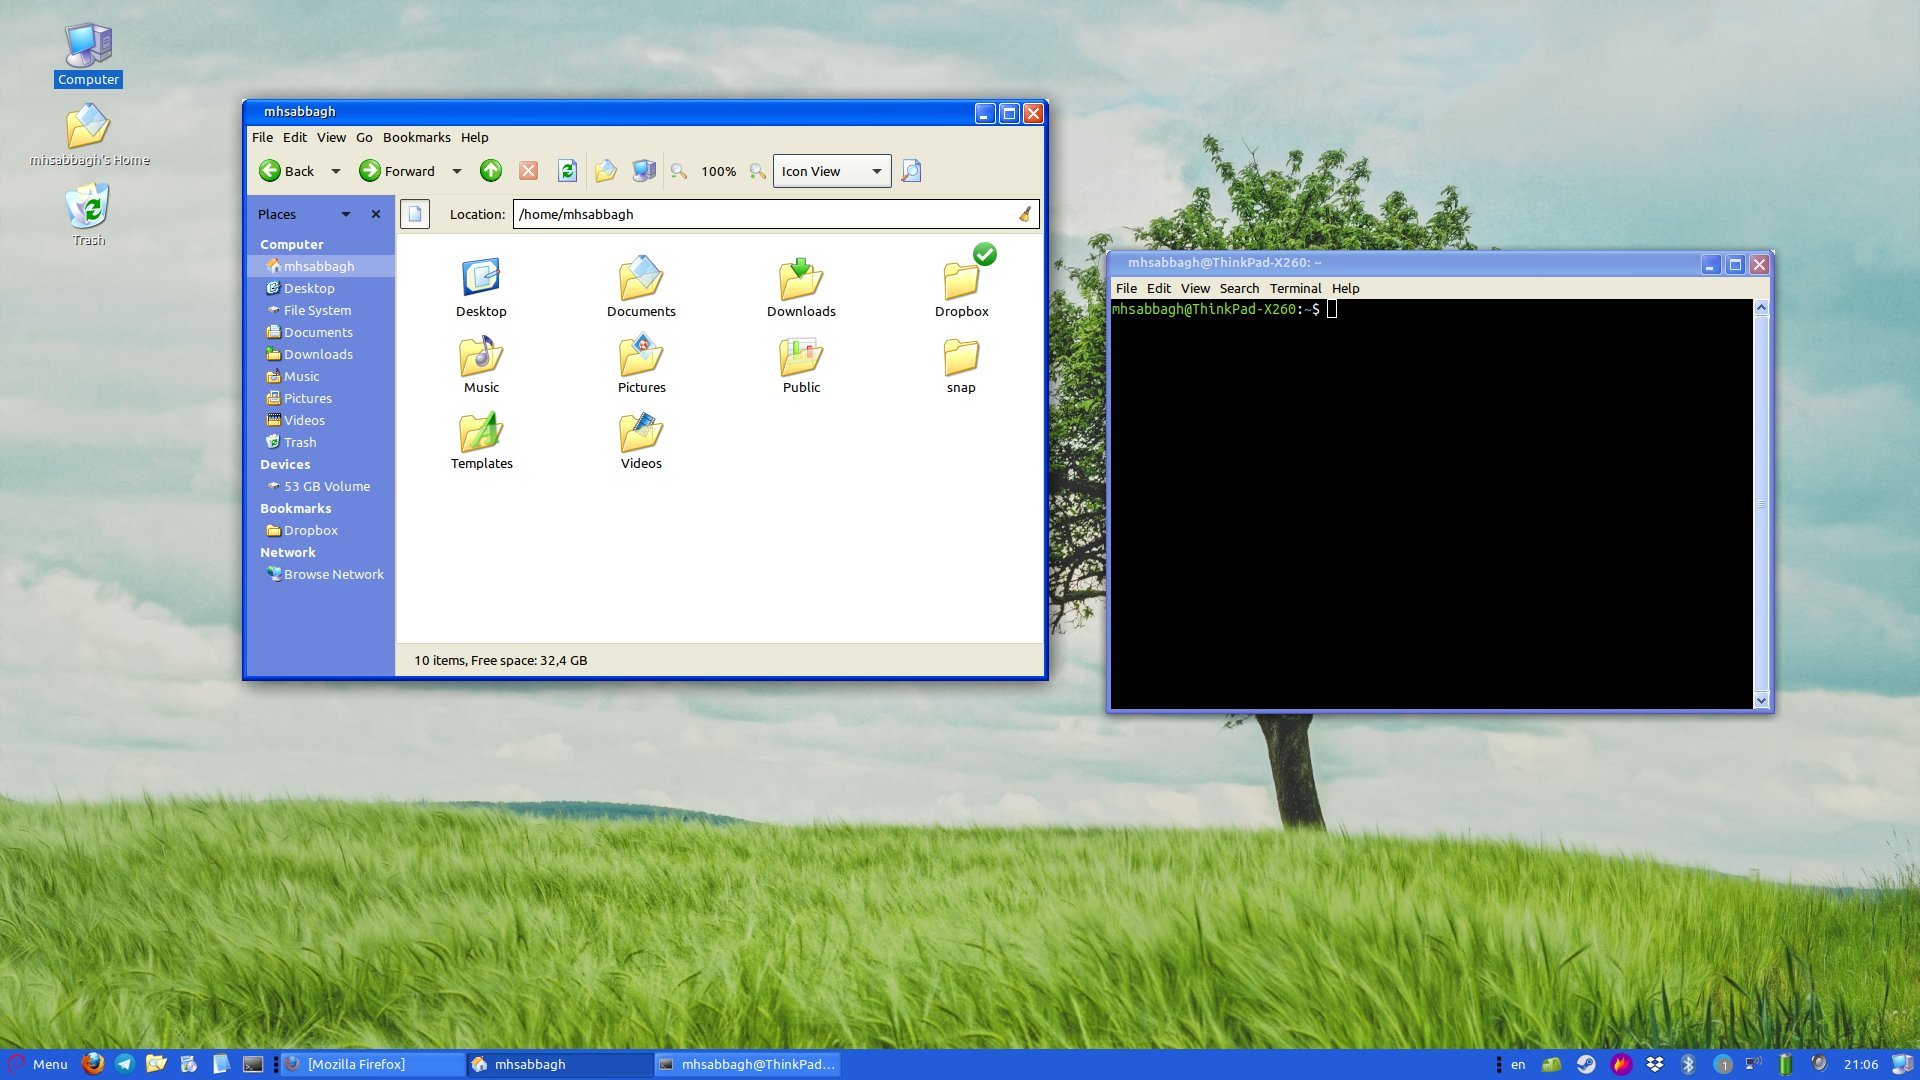Click the Bluetooth icon in the system tray
The width and height of the screenshot is (1920, 1080).
[x=1687, y=1065]
